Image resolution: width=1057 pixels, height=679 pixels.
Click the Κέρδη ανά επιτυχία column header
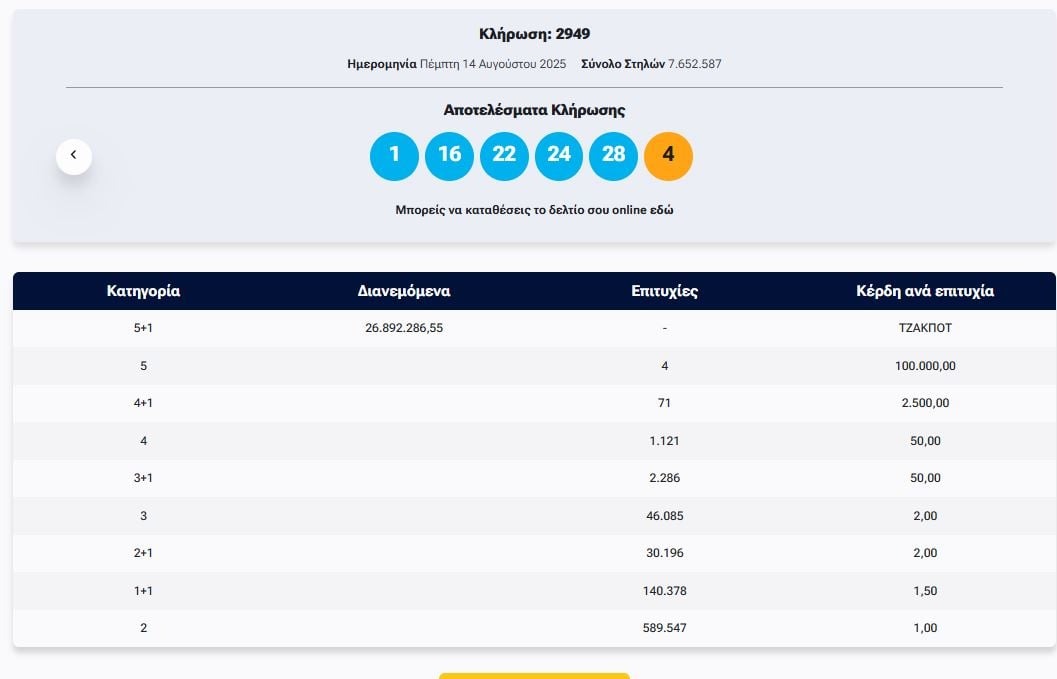click(x=925, y=291)
